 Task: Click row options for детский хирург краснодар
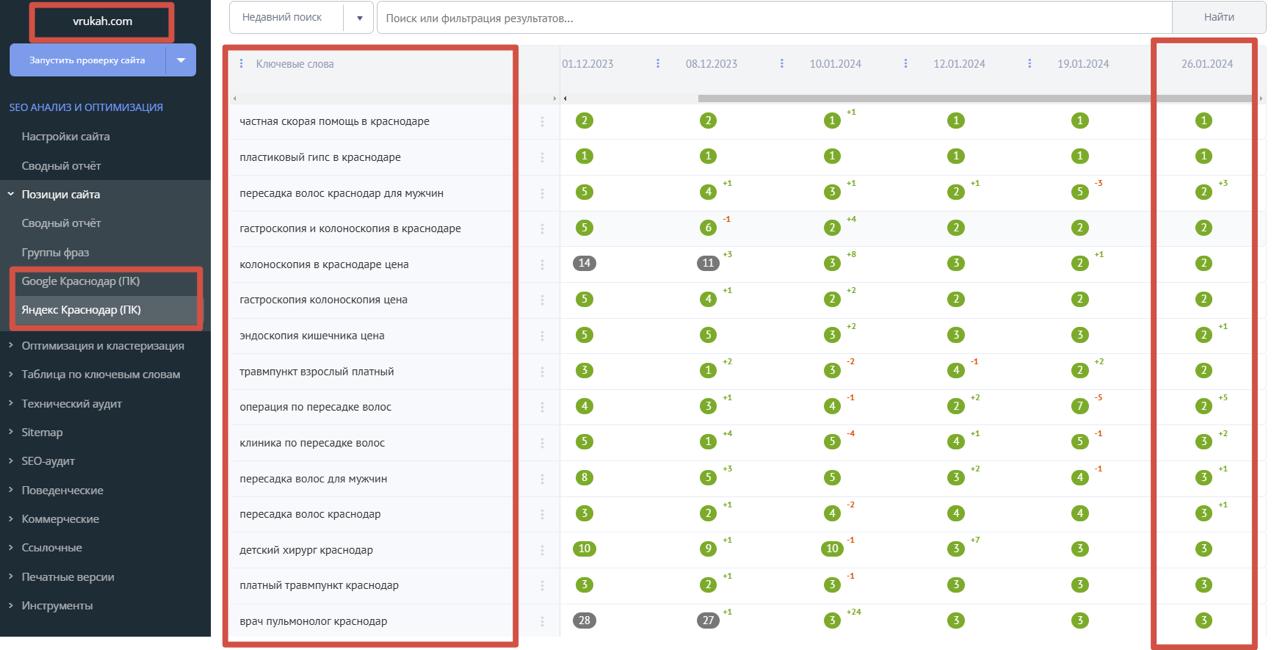(542, 550)
